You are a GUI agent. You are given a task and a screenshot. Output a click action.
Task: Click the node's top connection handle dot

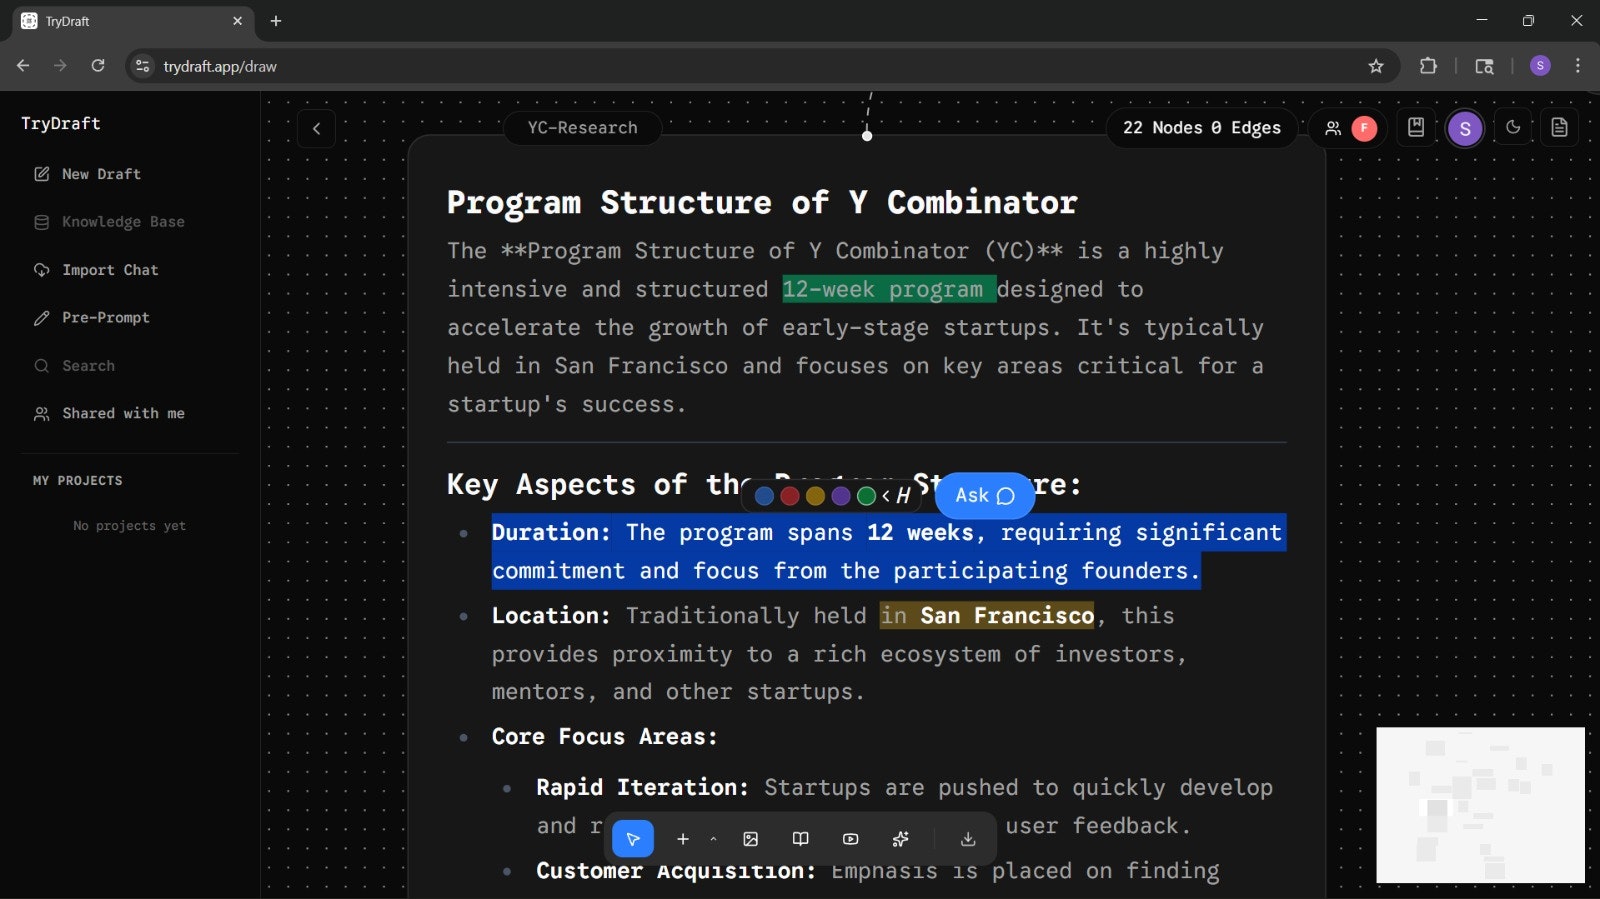click(x=867, y=136)
